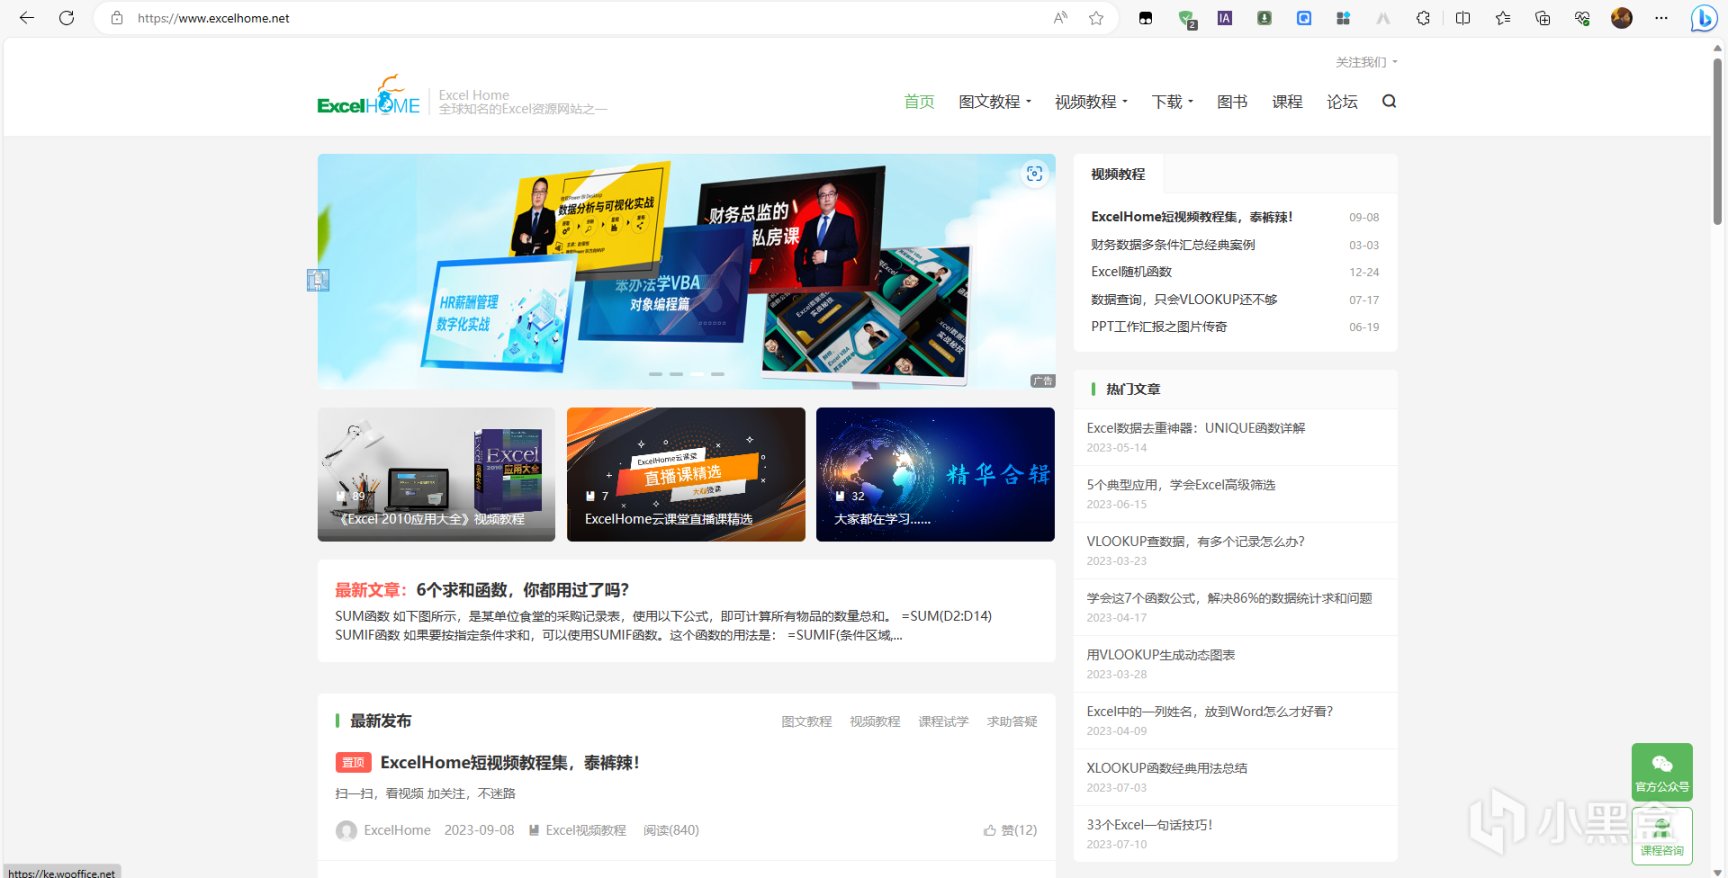Screen dimensions: 1728x878
Task: Open the Extensions puzzle icon
Action: coord(1423,18)
